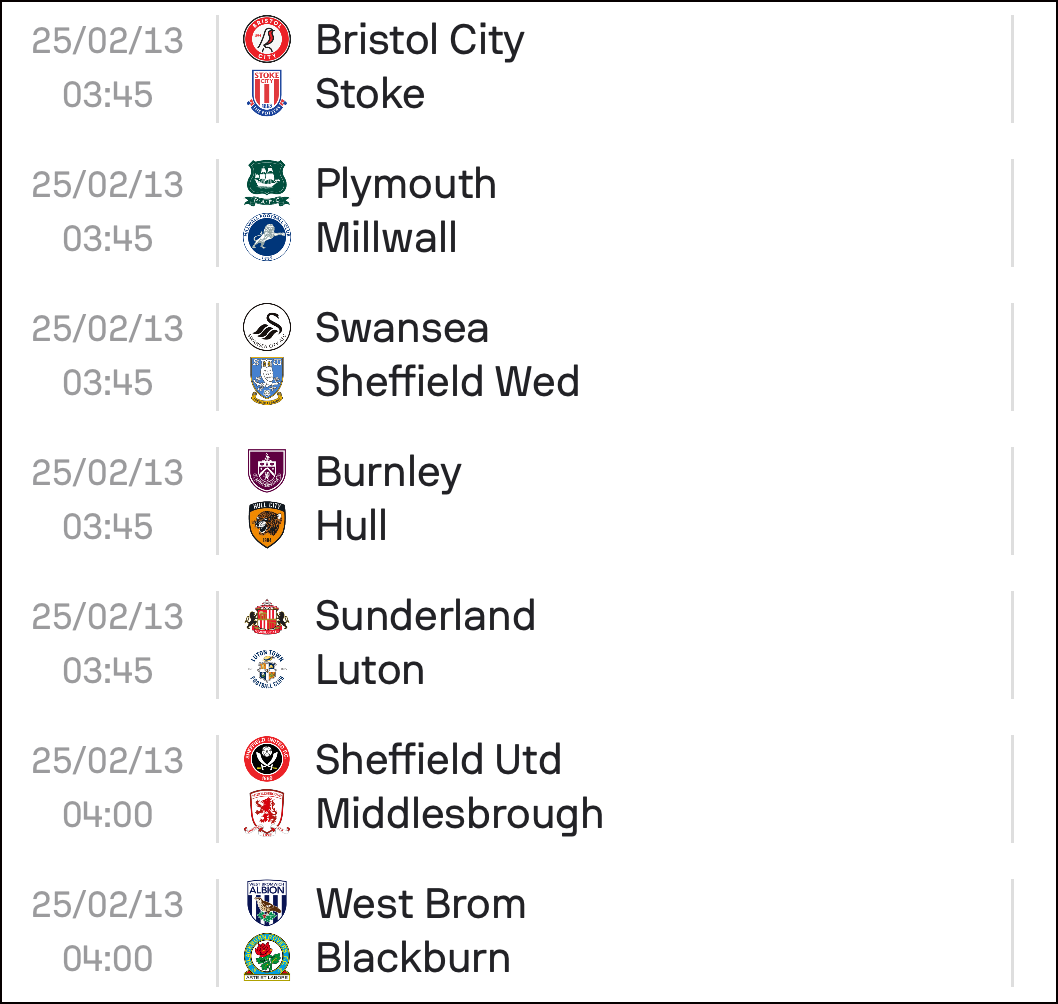
Task: Open the Sheffield Wed team name
Action: tap(447, 381)
